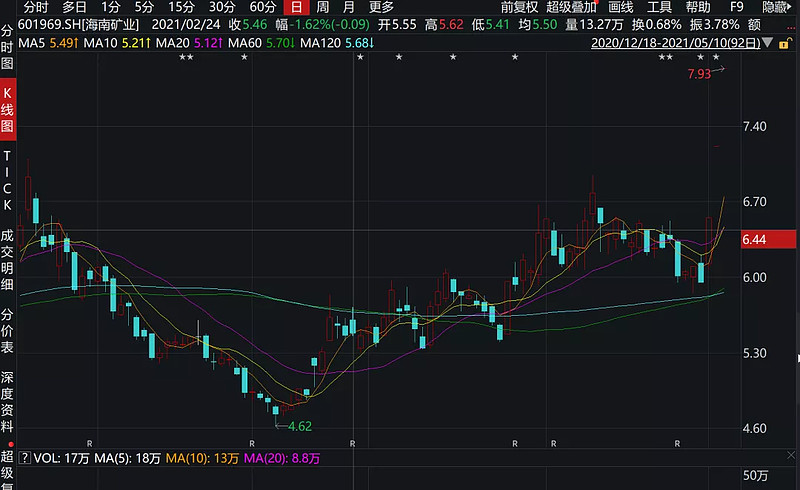Click the R marker below the crosshair line
Image resolution: width=800 pixels, height=490 pixels.
click(353, 444)
